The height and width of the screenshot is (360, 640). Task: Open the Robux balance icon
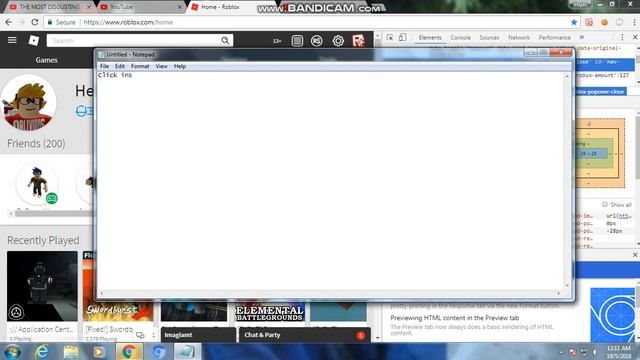click(x=317, y=40)
